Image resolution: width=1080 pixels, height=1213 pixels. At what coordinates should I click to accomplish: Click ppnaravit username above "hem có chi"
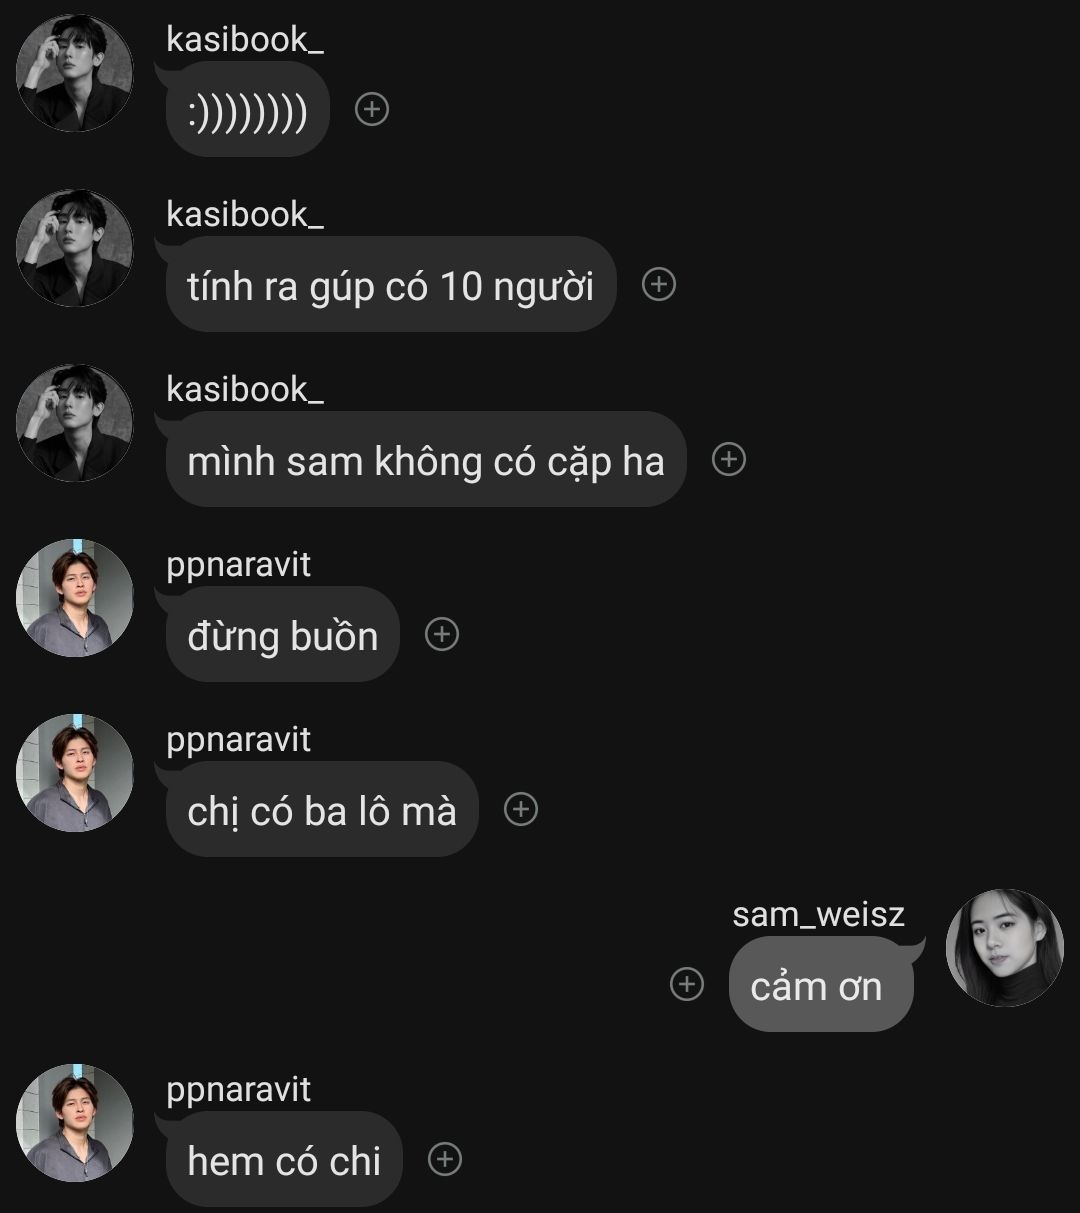point(239,1089)
